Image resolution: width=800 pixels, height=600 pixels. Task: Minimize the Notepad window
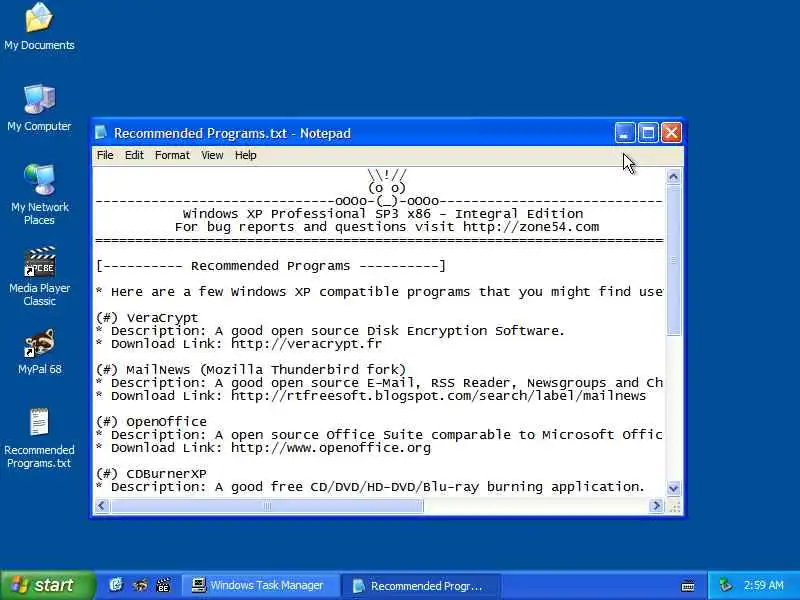(625, 133)
